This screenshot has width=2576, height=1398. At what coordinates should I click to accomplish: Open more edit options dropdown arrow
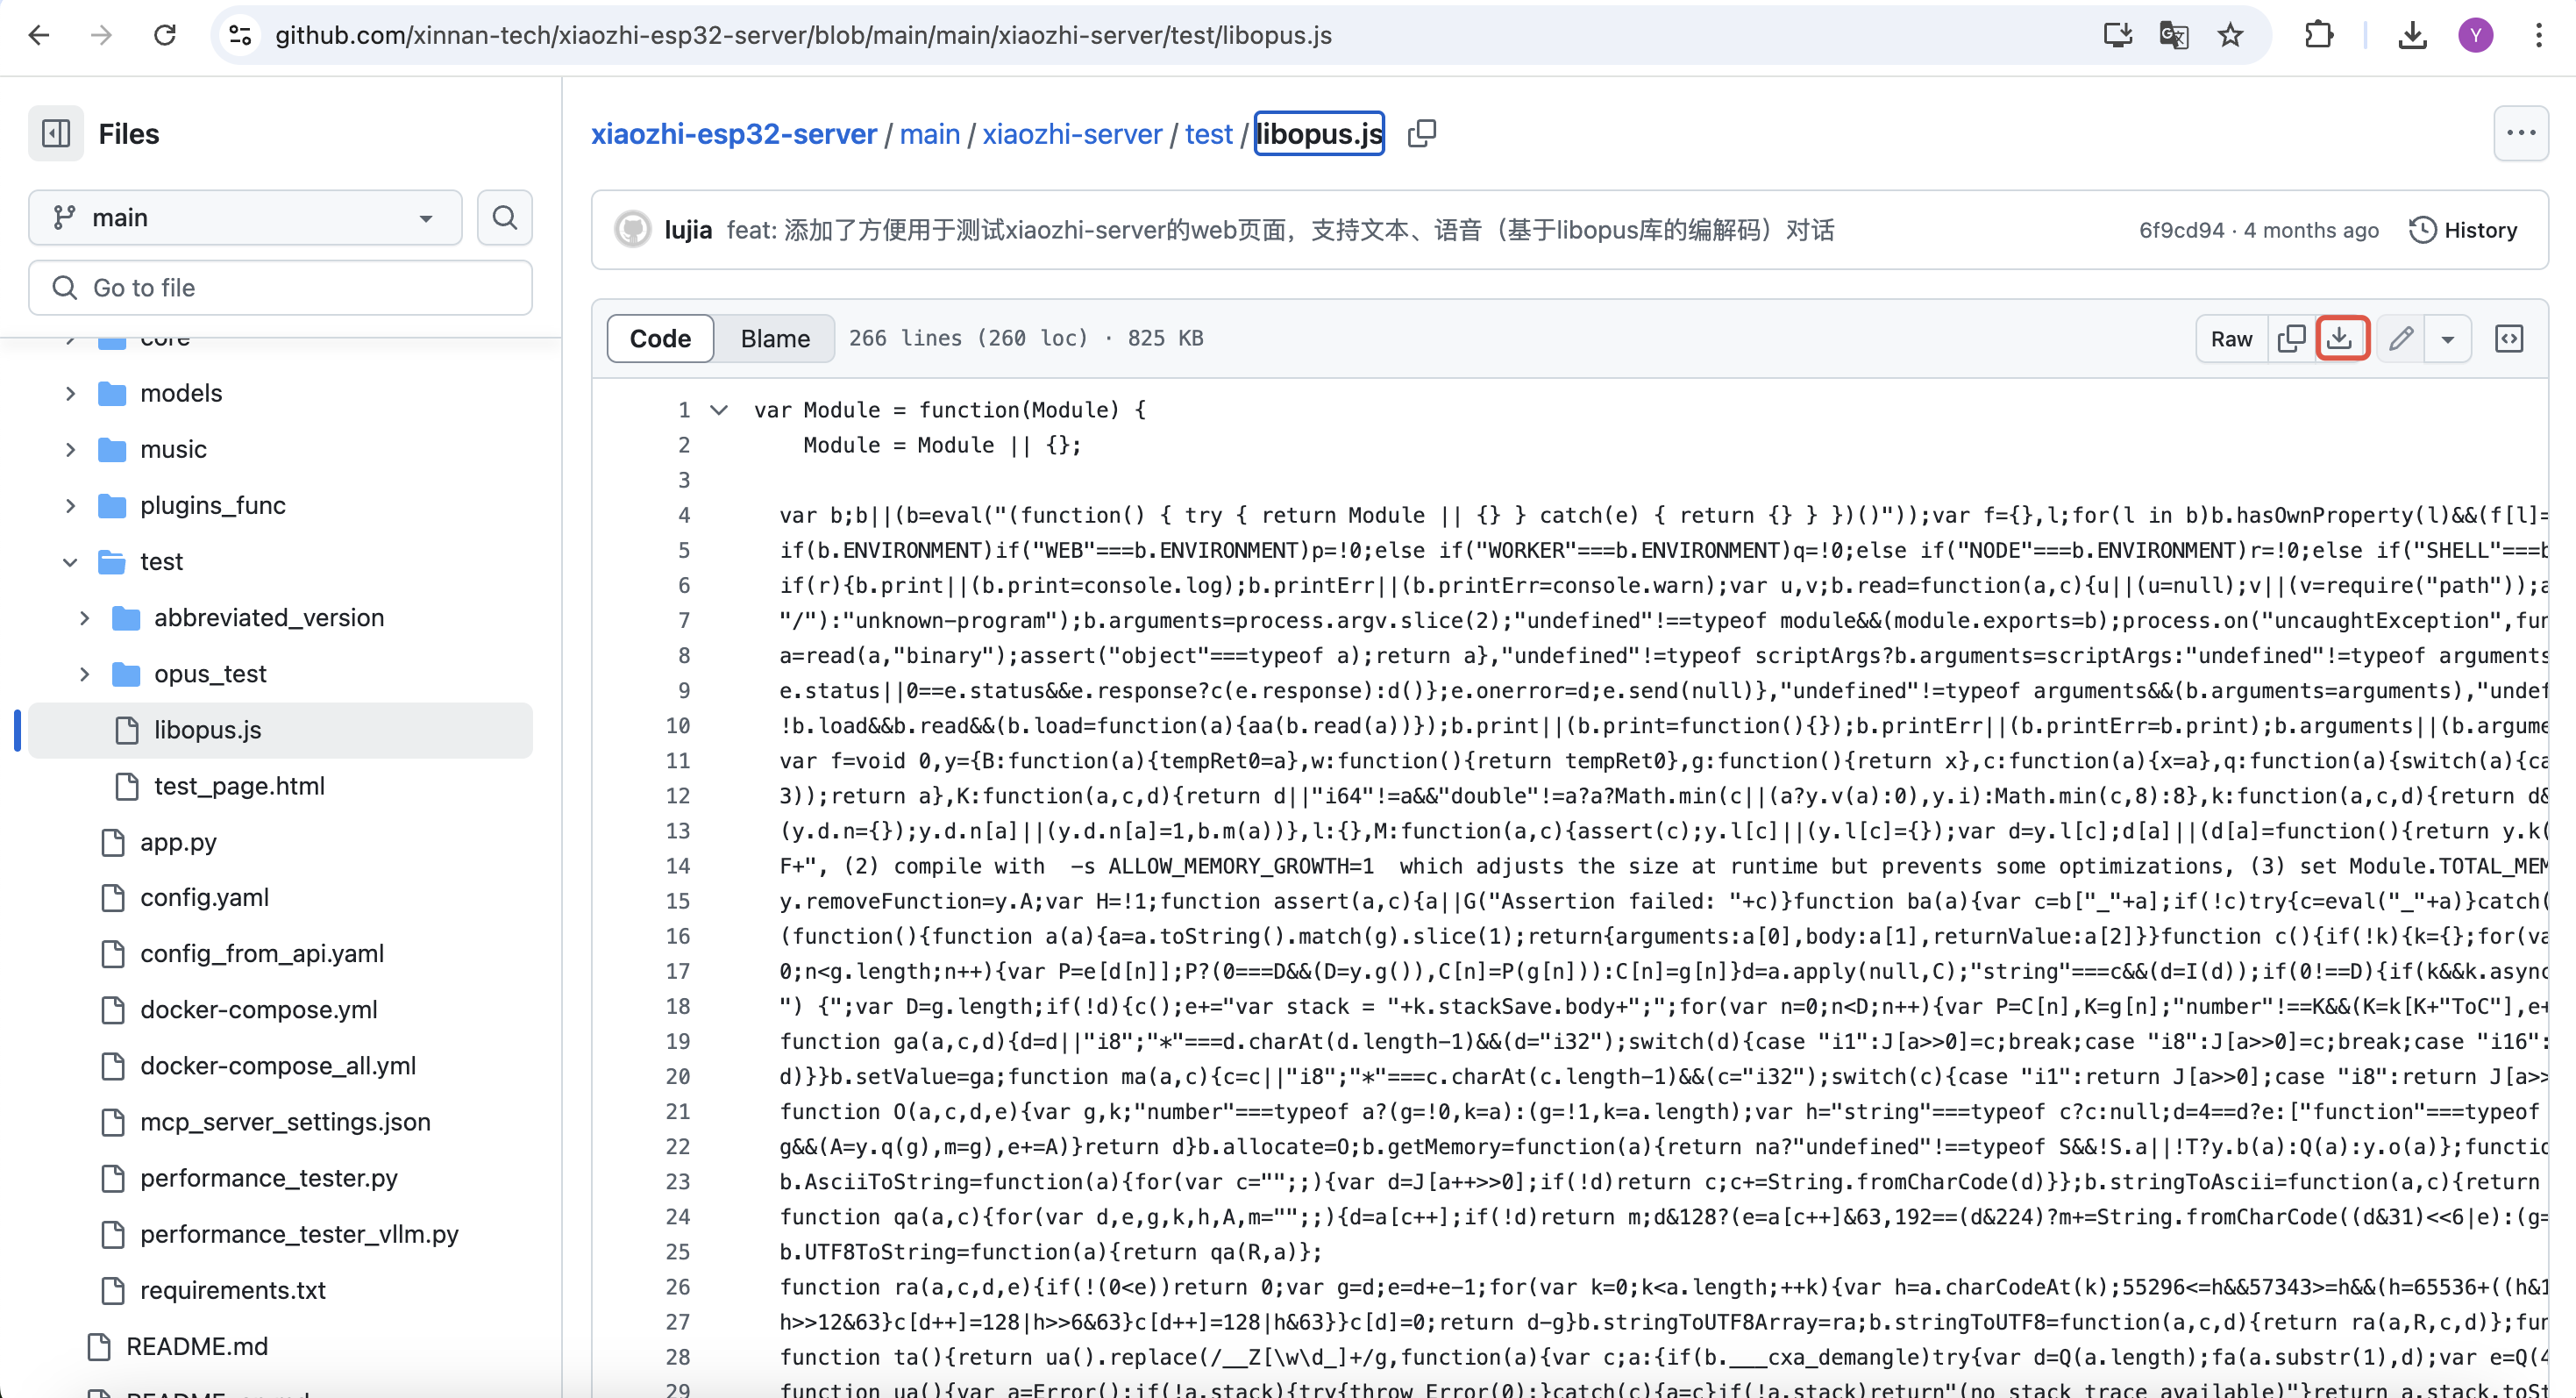click(x=2447, y=338)
